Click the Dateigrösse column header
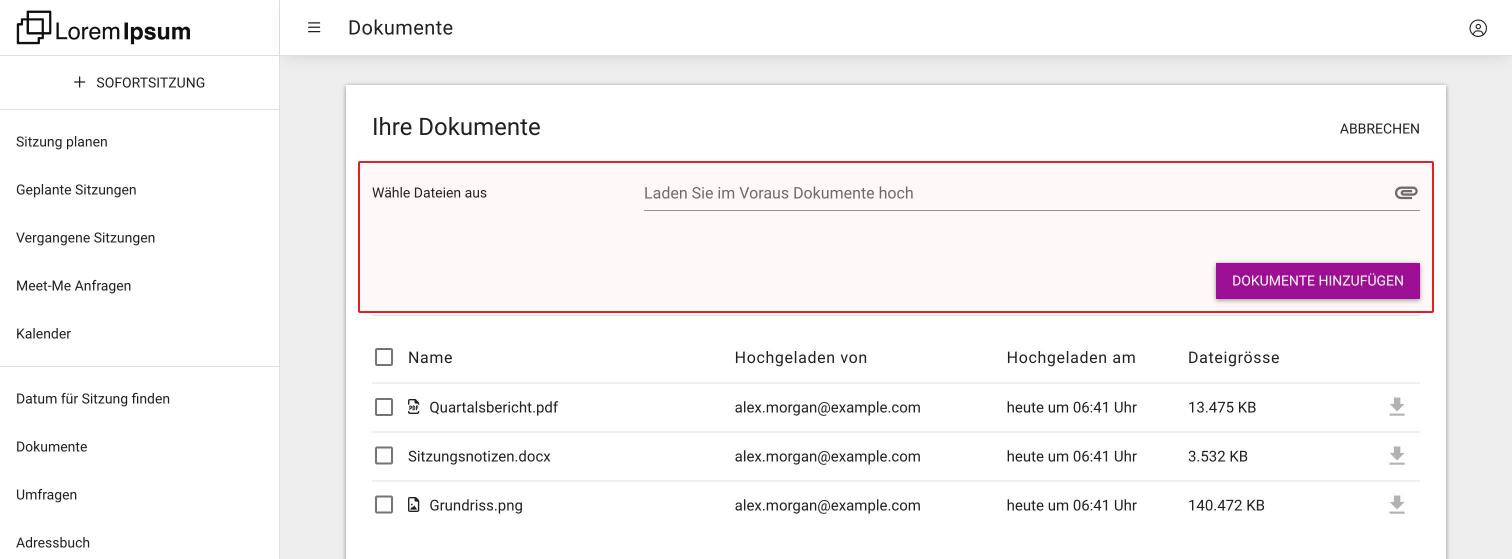Viewport: 1512px width, 559px height. (1234, 357)
